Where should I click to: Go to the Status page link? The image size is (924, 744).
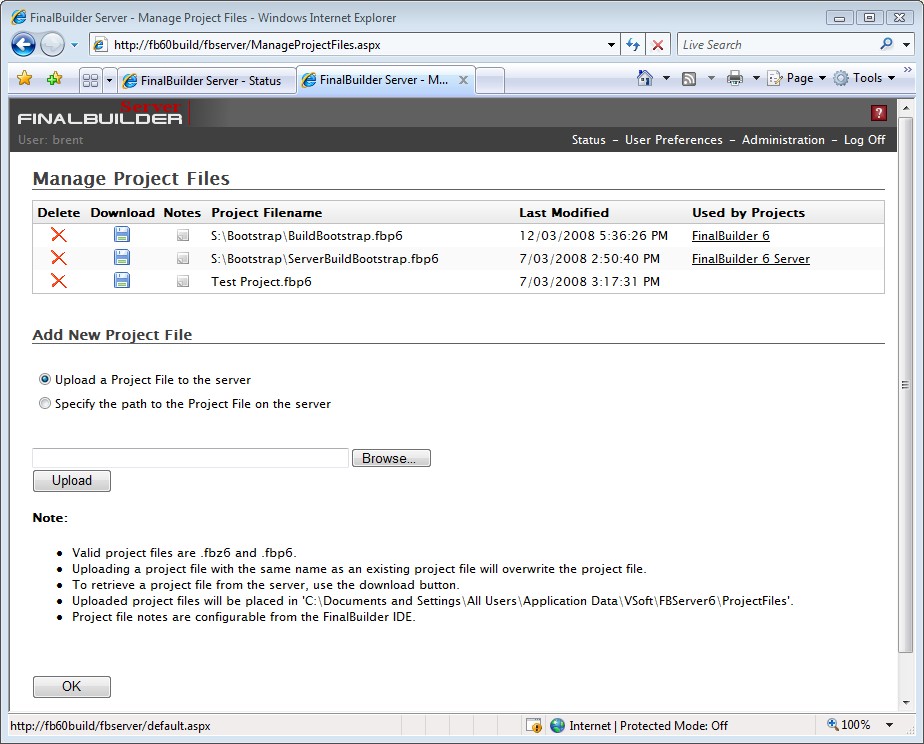pos(589,140)
